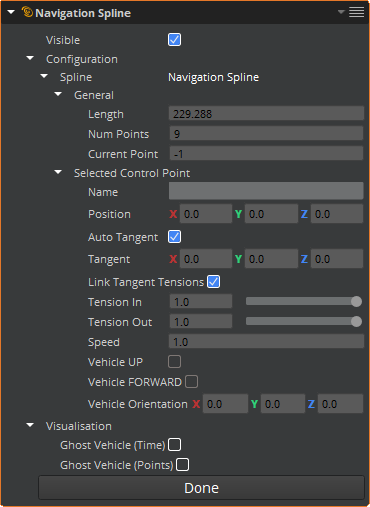Click the small panel options arrow
This screenshot has height=507, width=370.
[341, 12]
